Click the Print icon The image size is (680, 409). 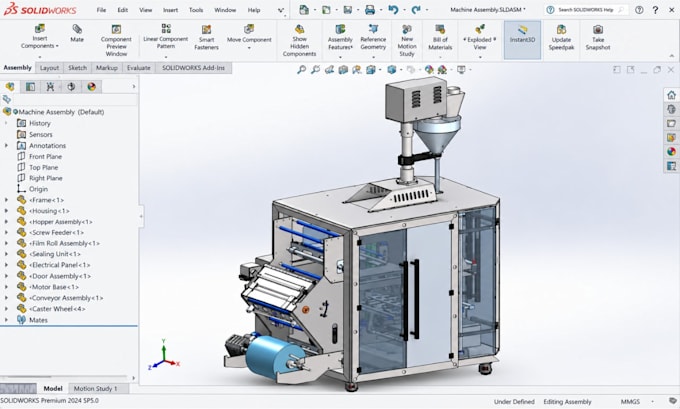tap(369, 10)
